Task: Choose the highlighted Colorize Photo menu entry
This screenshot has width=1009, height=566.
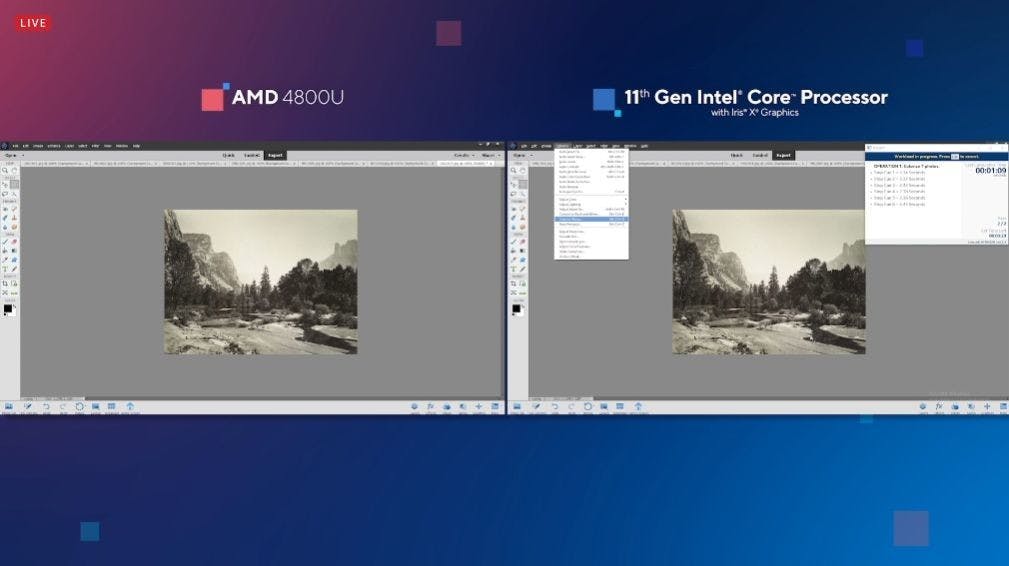Action: 591,219
